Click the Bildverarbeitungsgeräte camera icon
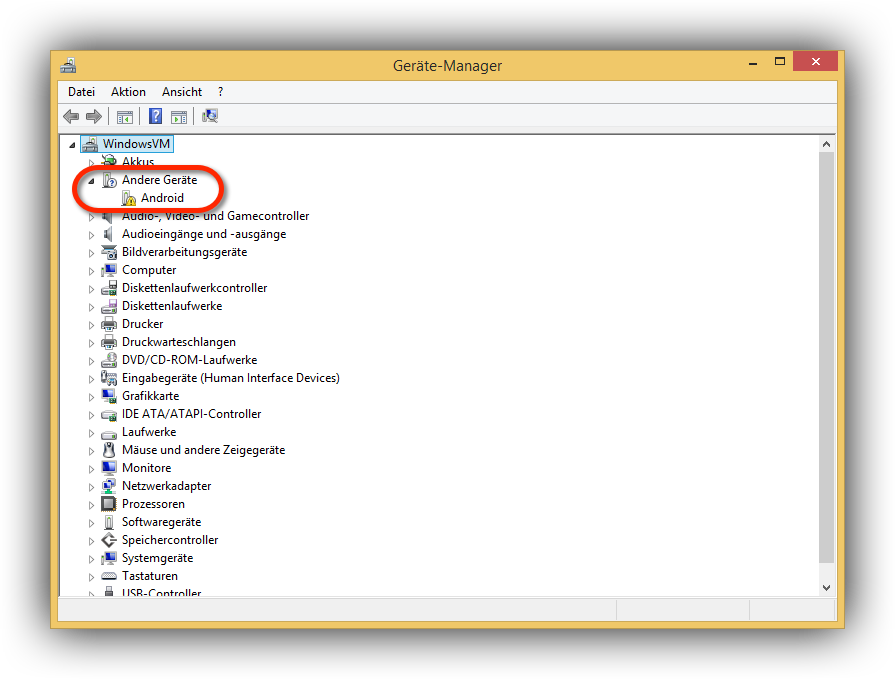895x679 pixels. (x=109, y=252)
